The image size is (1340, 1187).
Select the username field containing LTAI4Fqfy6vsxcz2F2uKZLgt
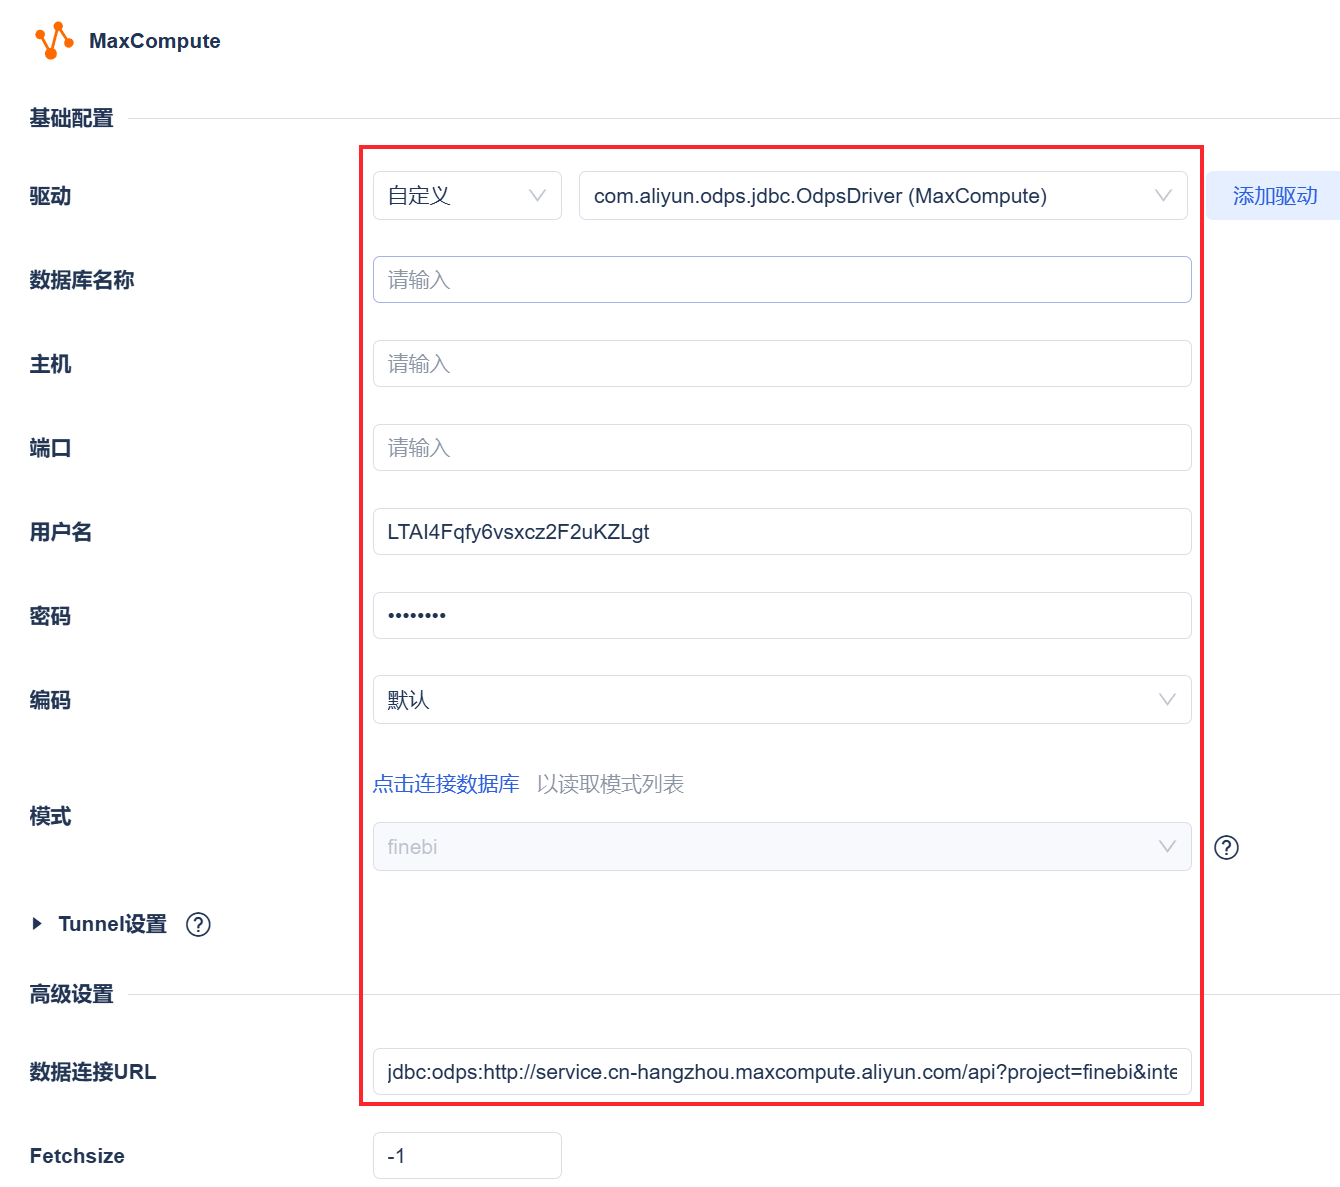click(780, 532)
